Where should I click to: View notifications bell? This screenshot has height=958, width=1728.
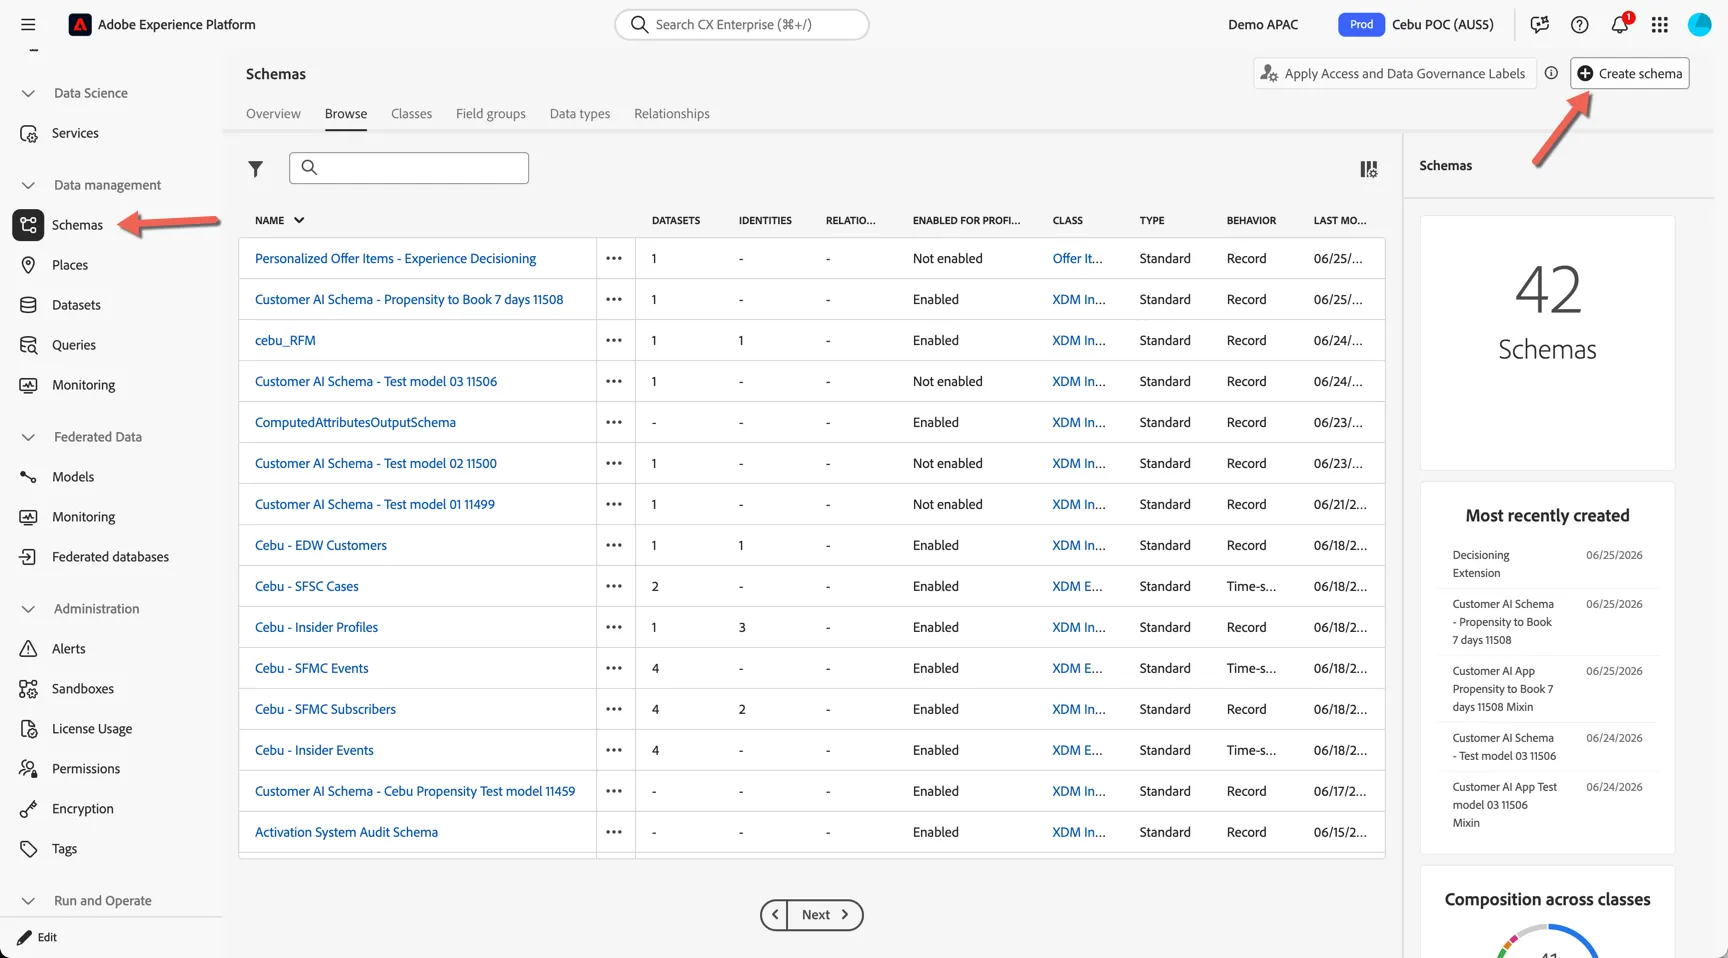click(x=1620, y=24)
